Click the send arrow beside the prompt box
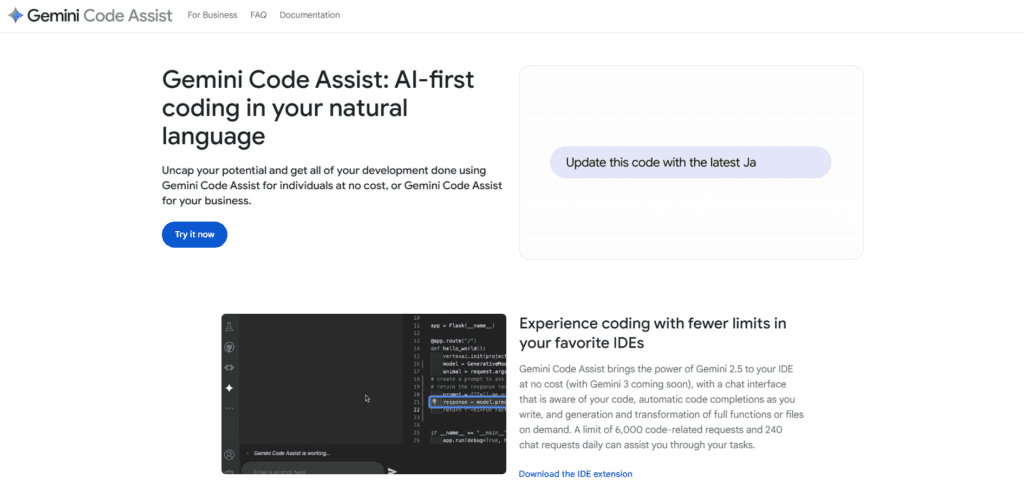The height and width of the screenshot is (491, 1024). (x=392, y=471)
